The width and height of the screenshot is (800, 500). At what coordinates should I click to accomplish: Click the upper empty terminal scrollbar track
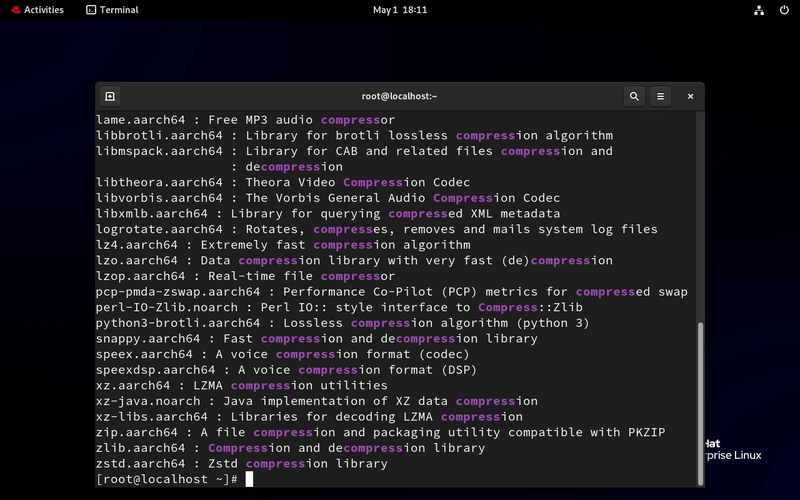(x=701, y=217)
